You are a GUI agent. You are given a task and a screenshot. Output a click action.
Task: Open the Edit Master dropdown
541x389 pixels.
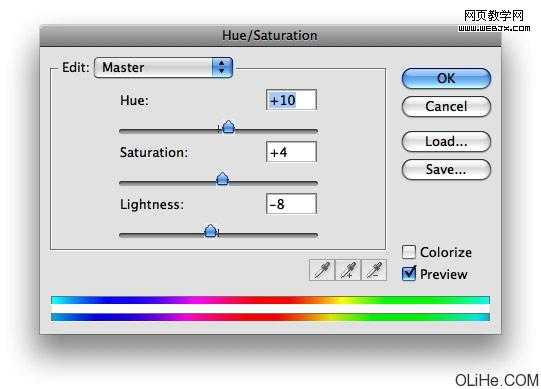coord(164,67)
